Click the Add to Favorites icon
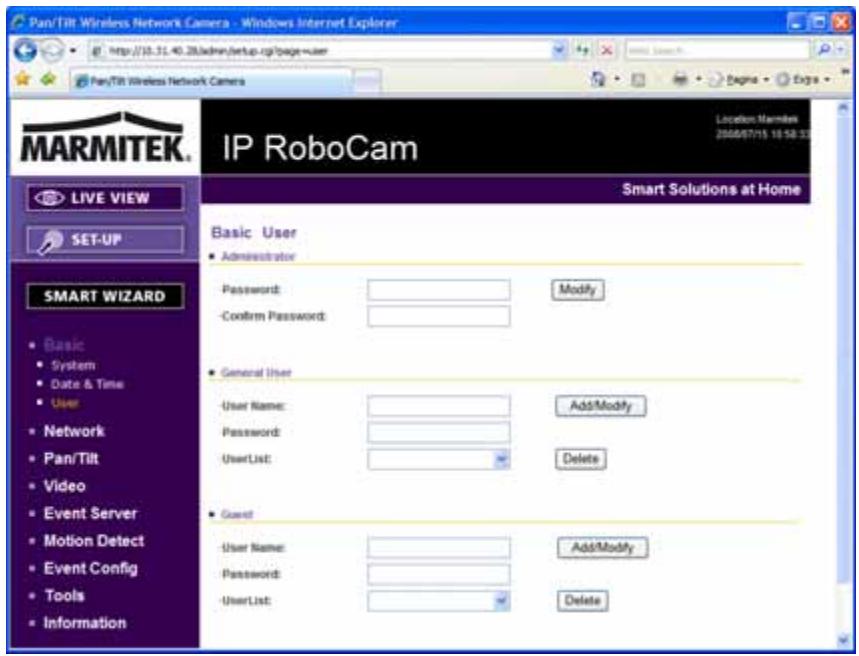 pos(49,79)
